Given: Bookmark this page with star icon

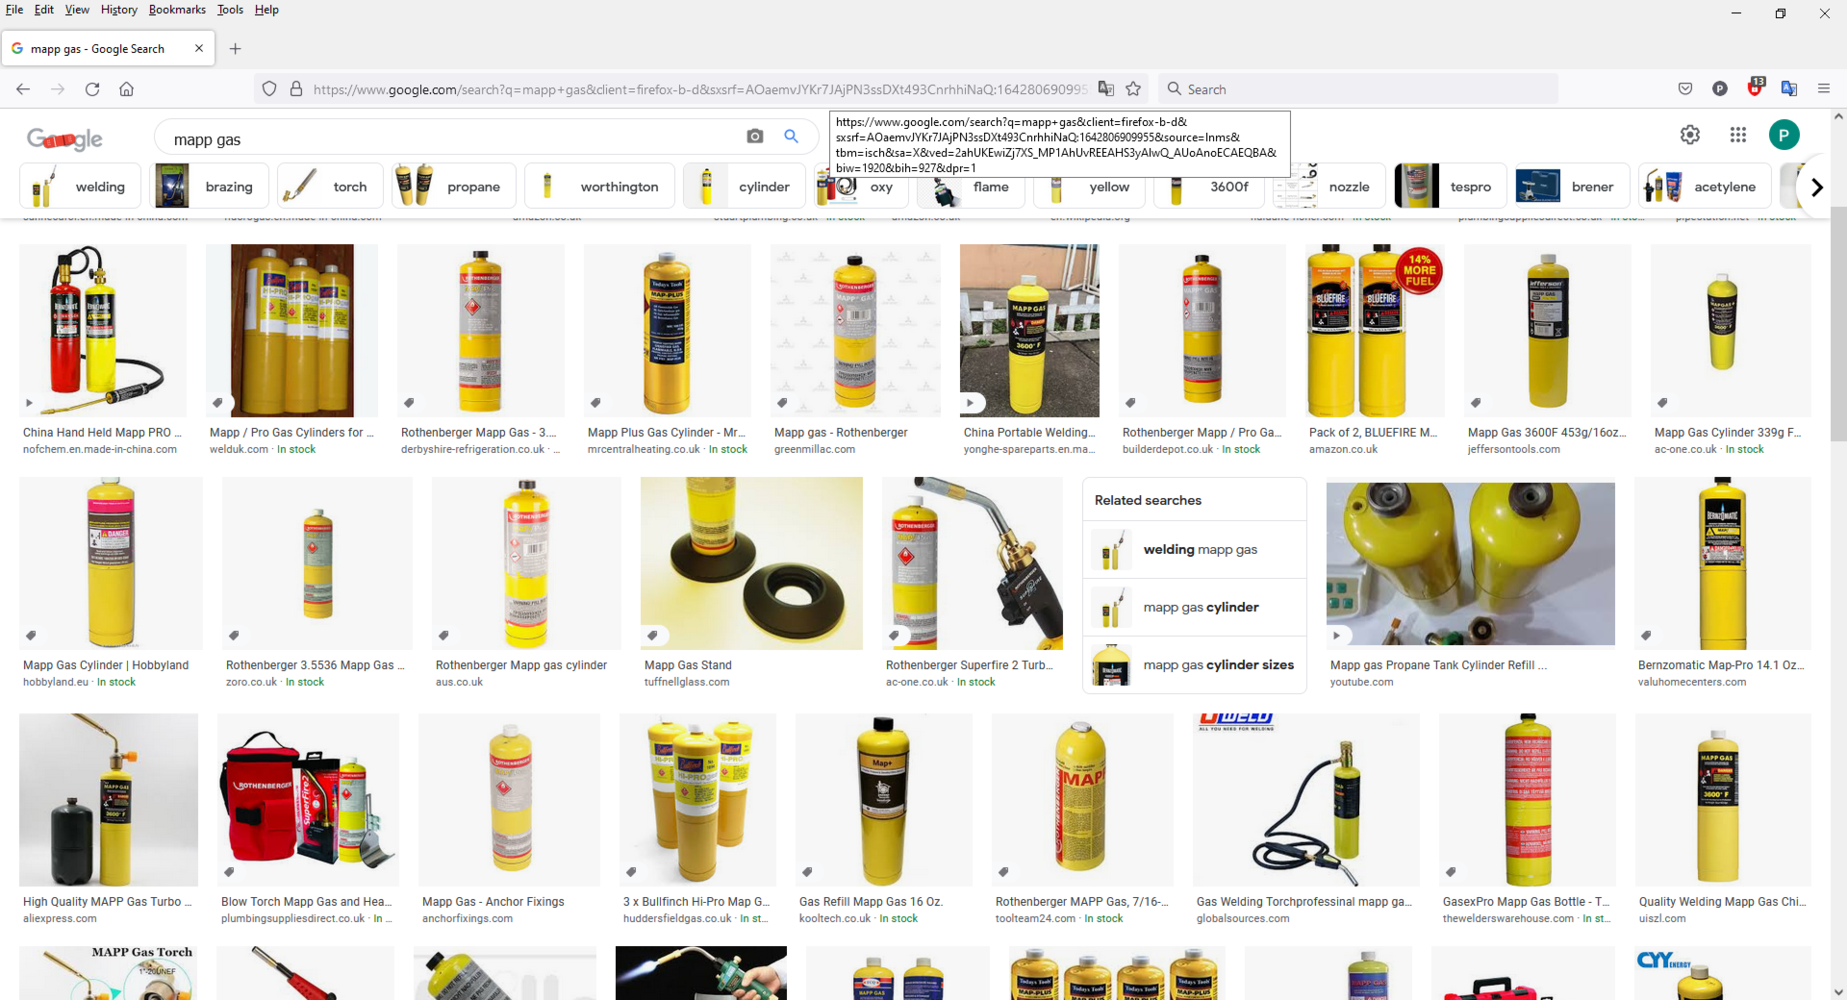Looking at the screenshot, I should click(1133, 89).
